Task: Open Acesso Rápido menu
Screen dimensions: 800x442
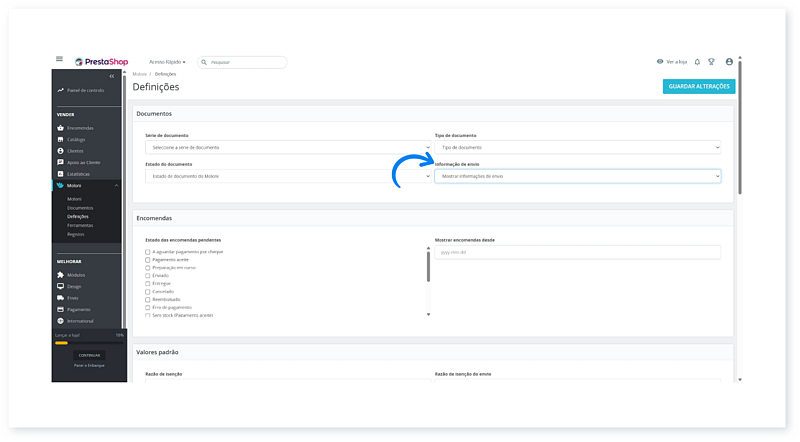Action: point(167,62)
